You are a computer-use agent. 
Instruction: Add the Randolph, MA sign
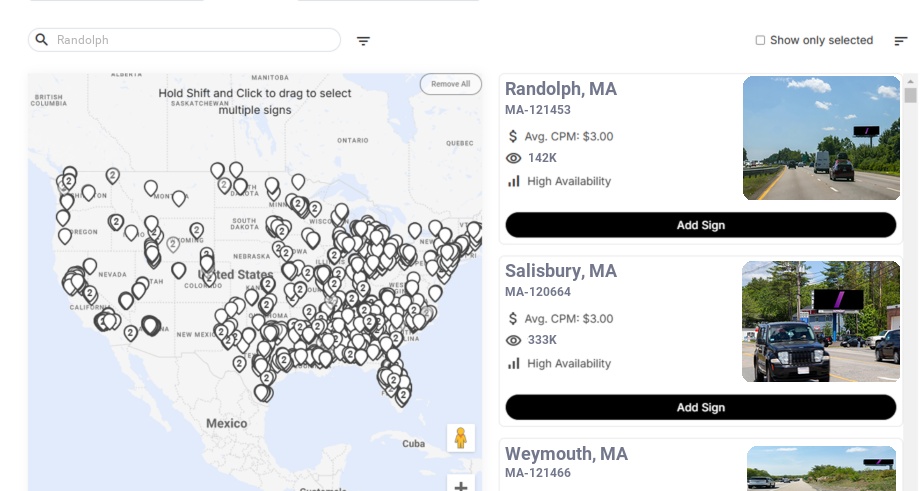coord(700,225)
